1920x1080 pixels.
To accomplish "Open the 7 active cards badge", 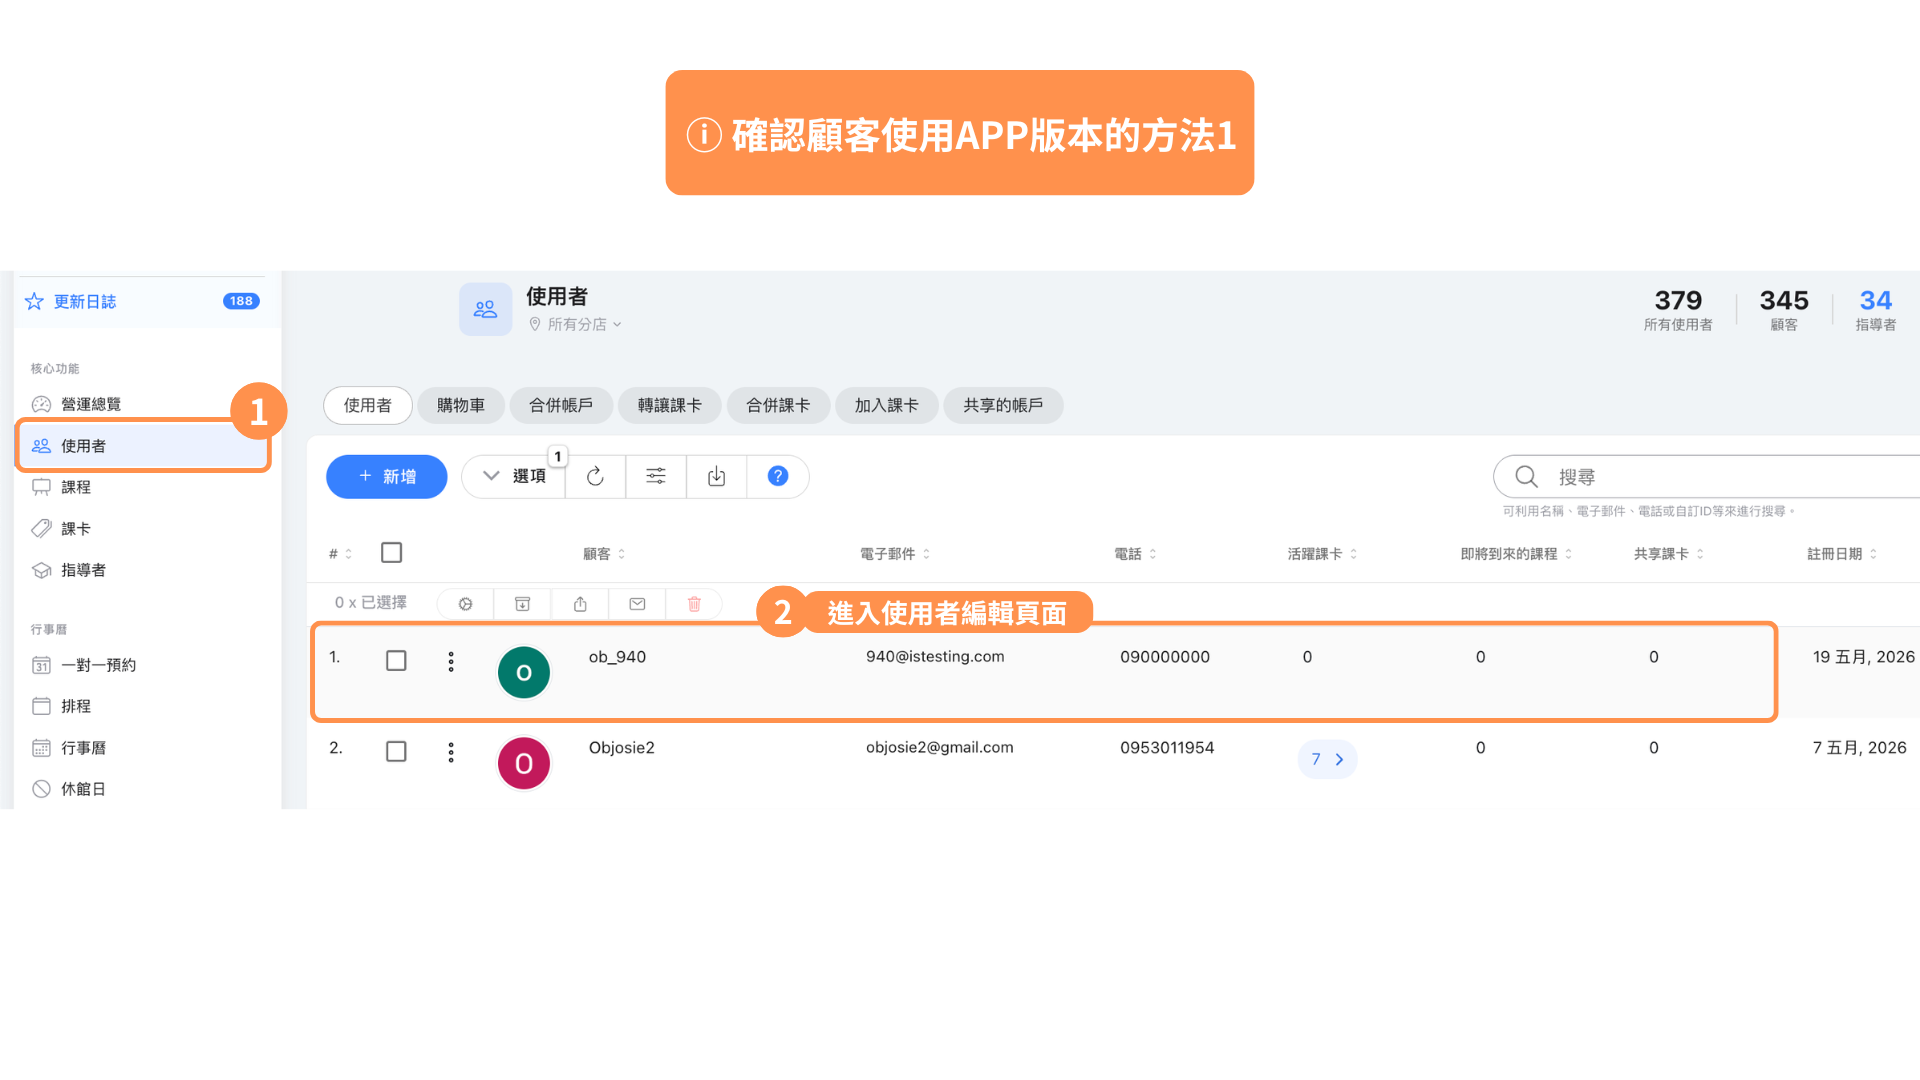I will [x=1327, y=759].
